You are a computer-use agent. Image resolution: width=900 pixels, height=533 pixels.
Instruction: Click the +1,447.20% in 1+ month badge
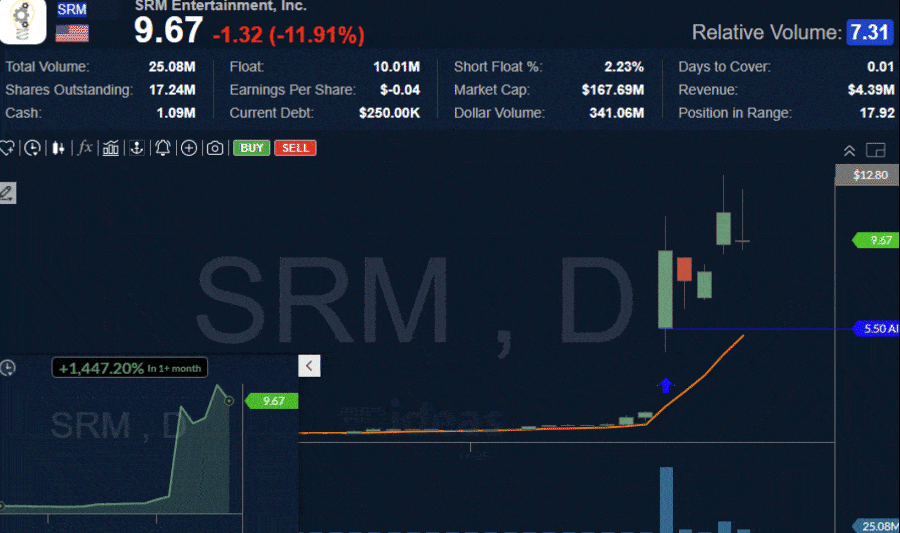pyautogui.click(x=130, y=368)
